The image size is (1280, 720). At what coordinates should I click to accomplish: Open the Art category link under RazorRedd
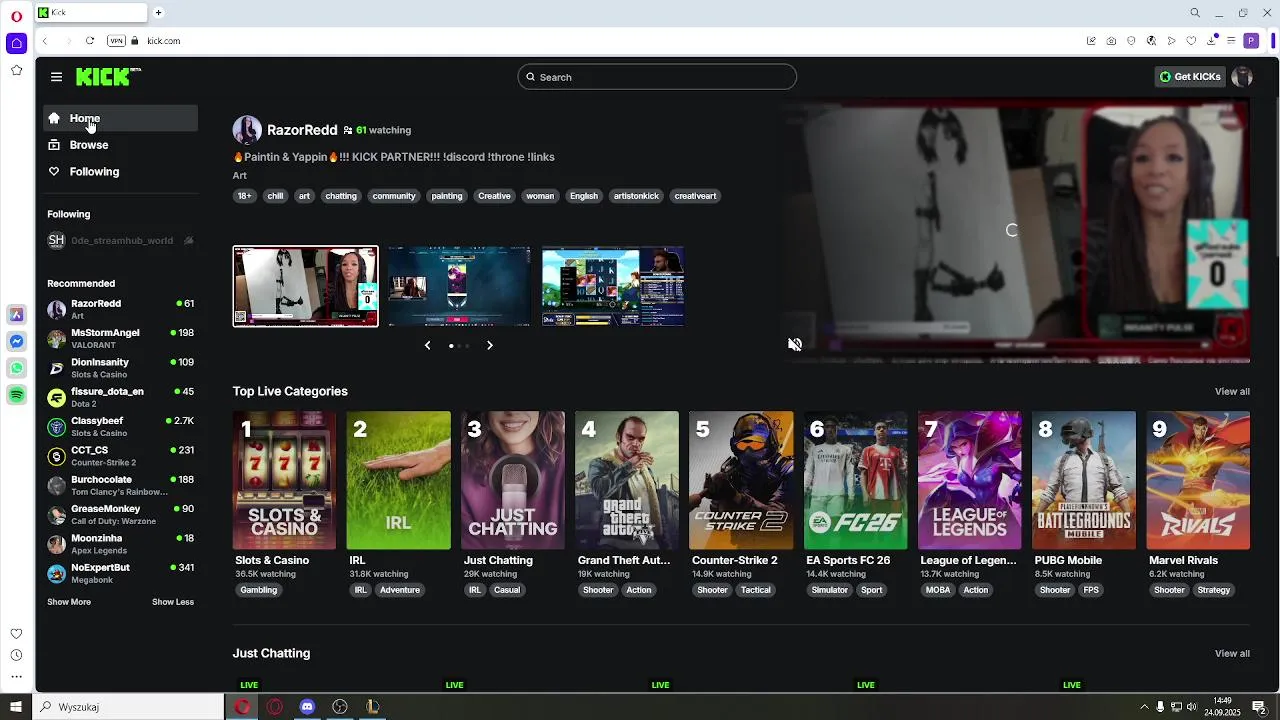click(x=240, y=176)
